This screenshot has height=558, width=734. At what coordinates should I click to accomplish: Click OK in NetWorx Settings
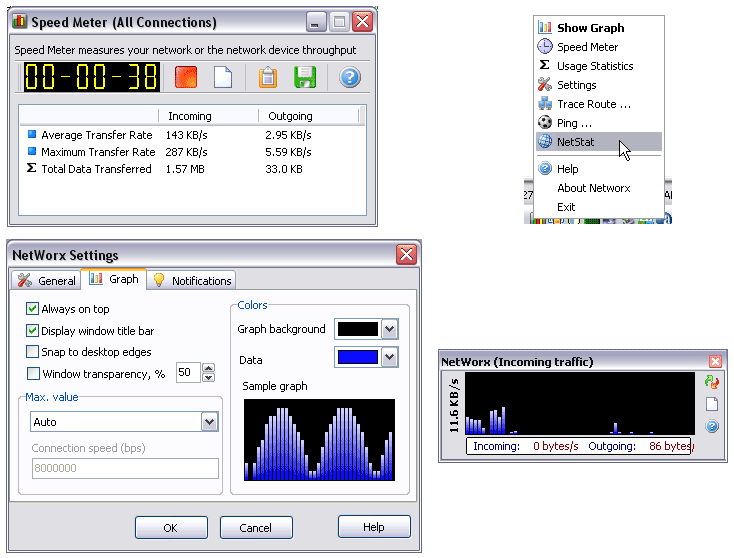click(x=171, y=528)
